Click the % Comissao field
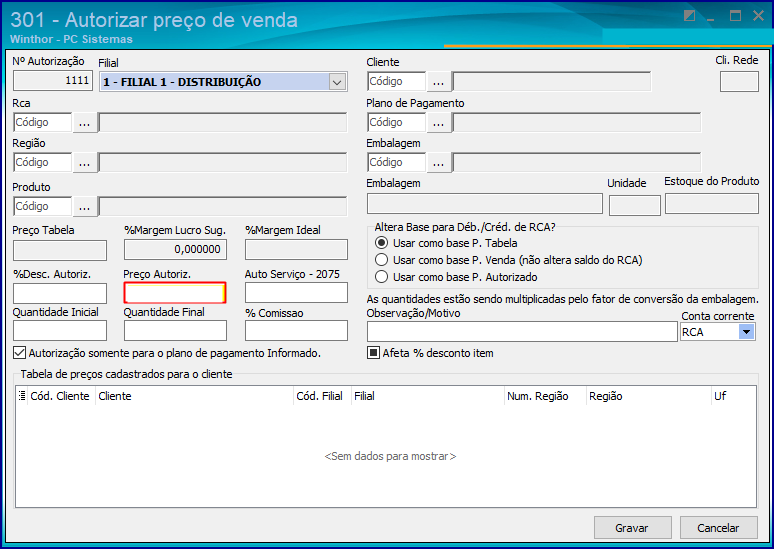The height and width of the screenshot is (549, 774). (296, 331)
